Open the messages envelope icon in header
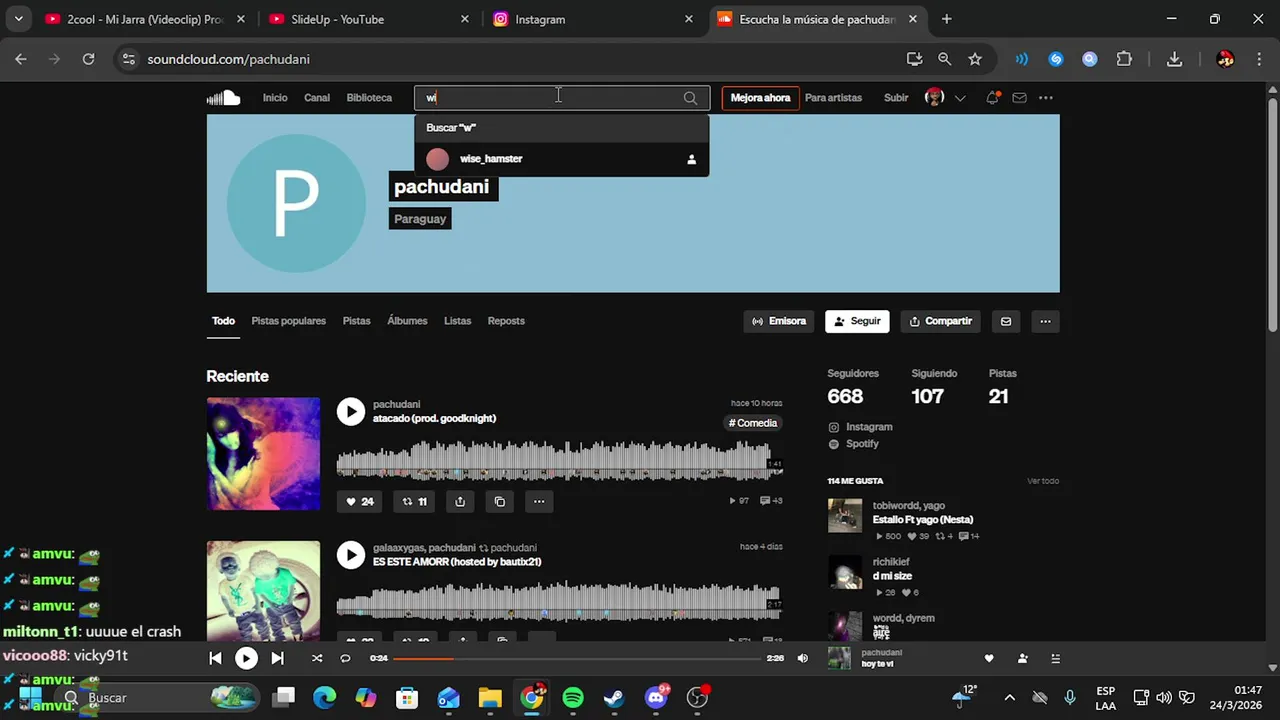Screen dimensions: 1280x720 click(1019, 98)
